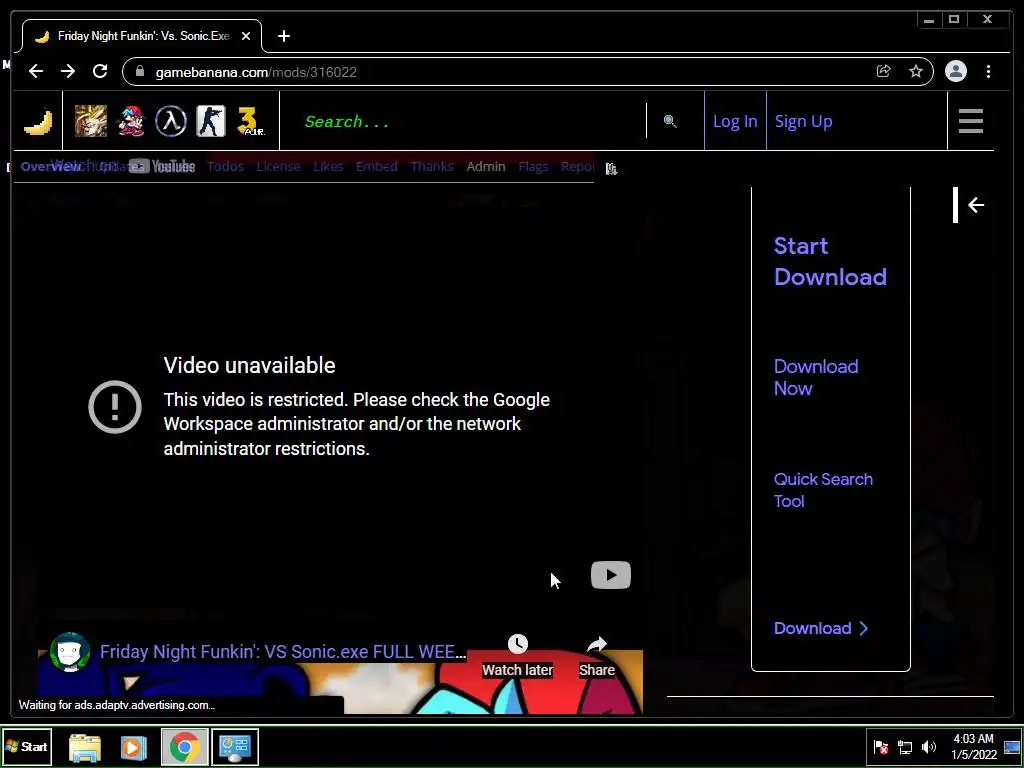Viewport: 1024px width, 768px height.
Task: Open the Flags tab
Action: (533, 167)
